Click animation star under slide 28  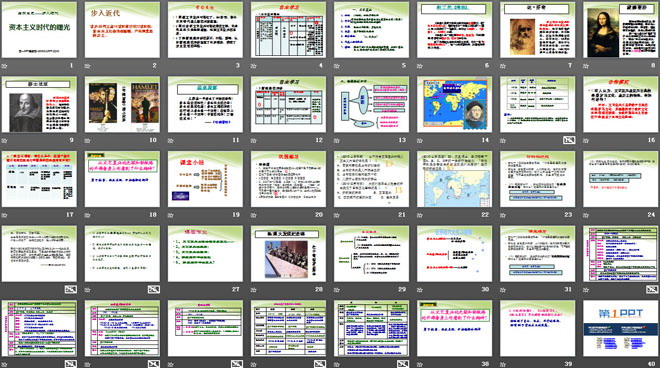[254, 290]
